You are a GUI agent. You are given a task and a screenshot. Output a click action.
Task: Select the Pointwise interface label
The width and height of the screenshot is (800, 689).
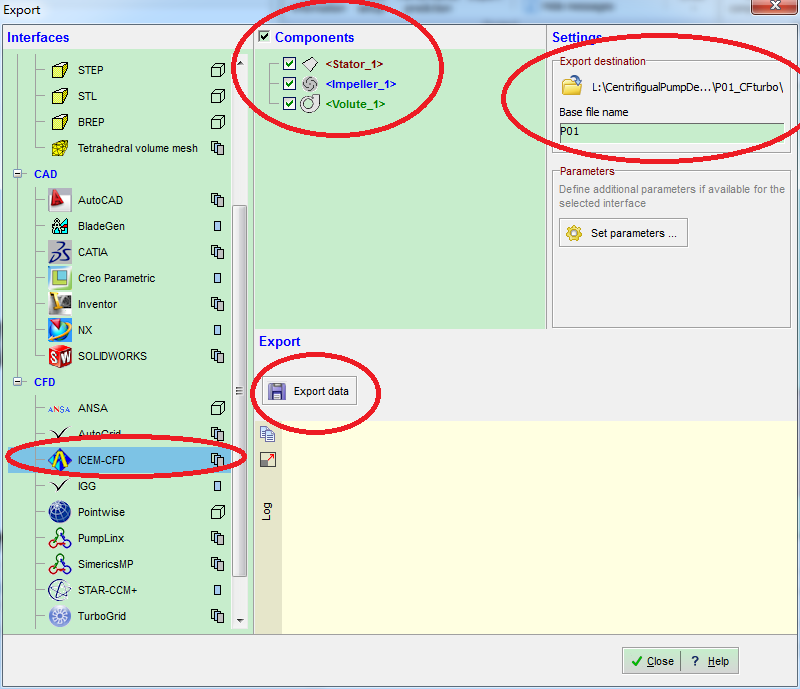click(101, 512)
